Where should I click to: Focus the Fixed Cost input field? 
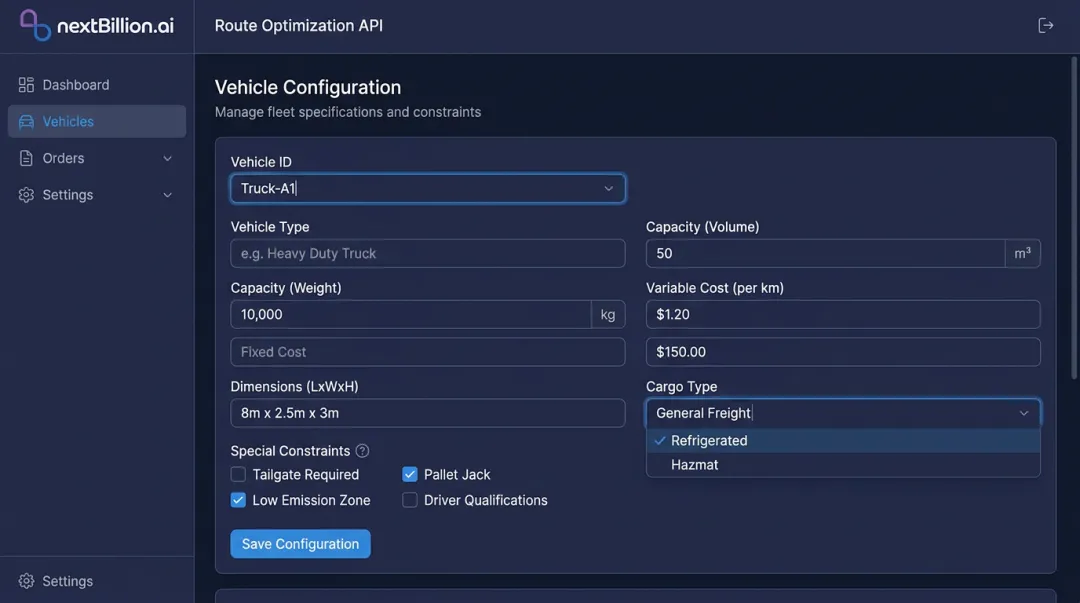tap(428, 352)
